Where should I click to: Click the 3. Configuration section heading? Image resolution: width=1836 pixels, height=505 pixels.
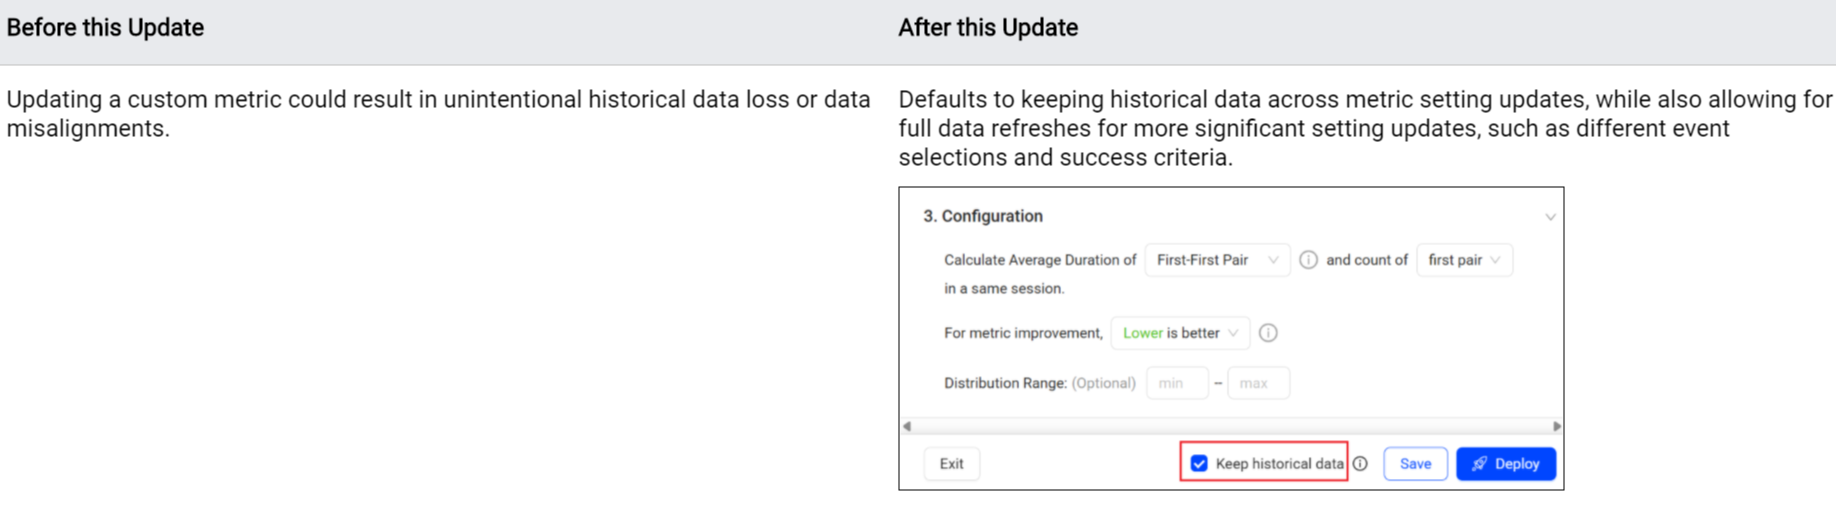pyautogui.click(x=982, y=216)
